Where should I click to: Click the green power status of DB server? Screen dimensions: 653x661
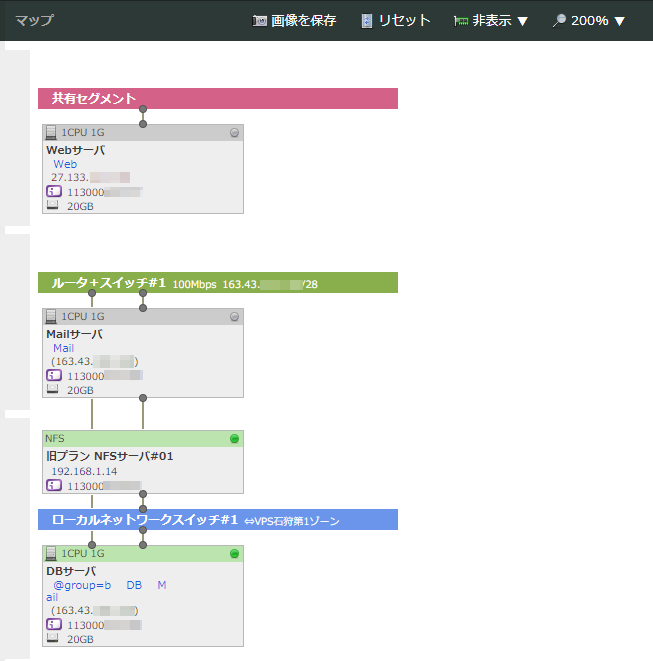[234, 553]
